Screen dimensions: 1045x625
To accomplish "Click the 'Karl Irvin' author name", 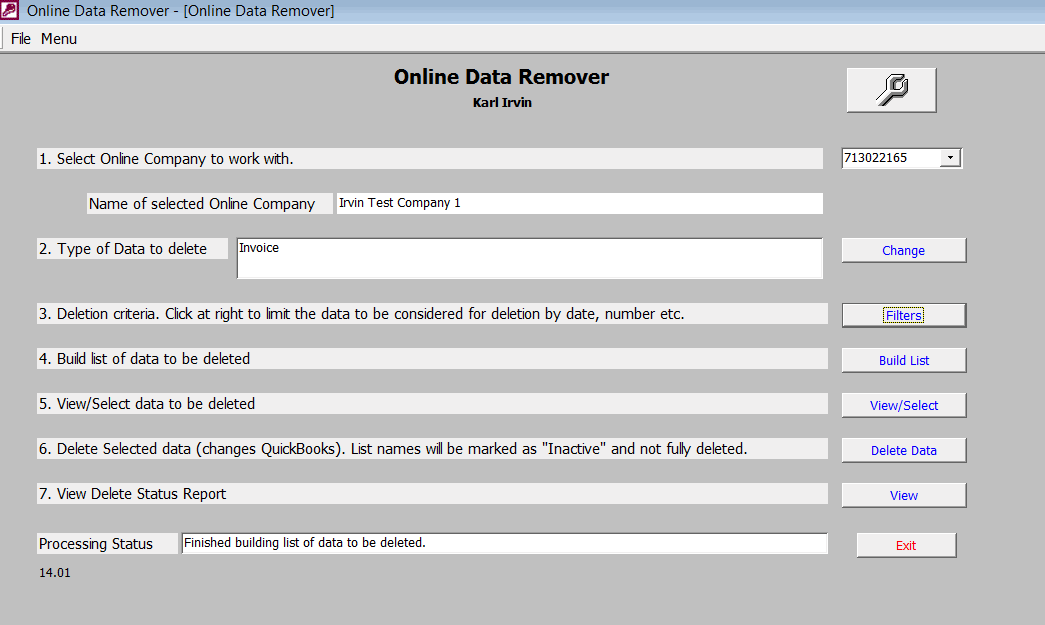I will (503, 103).
